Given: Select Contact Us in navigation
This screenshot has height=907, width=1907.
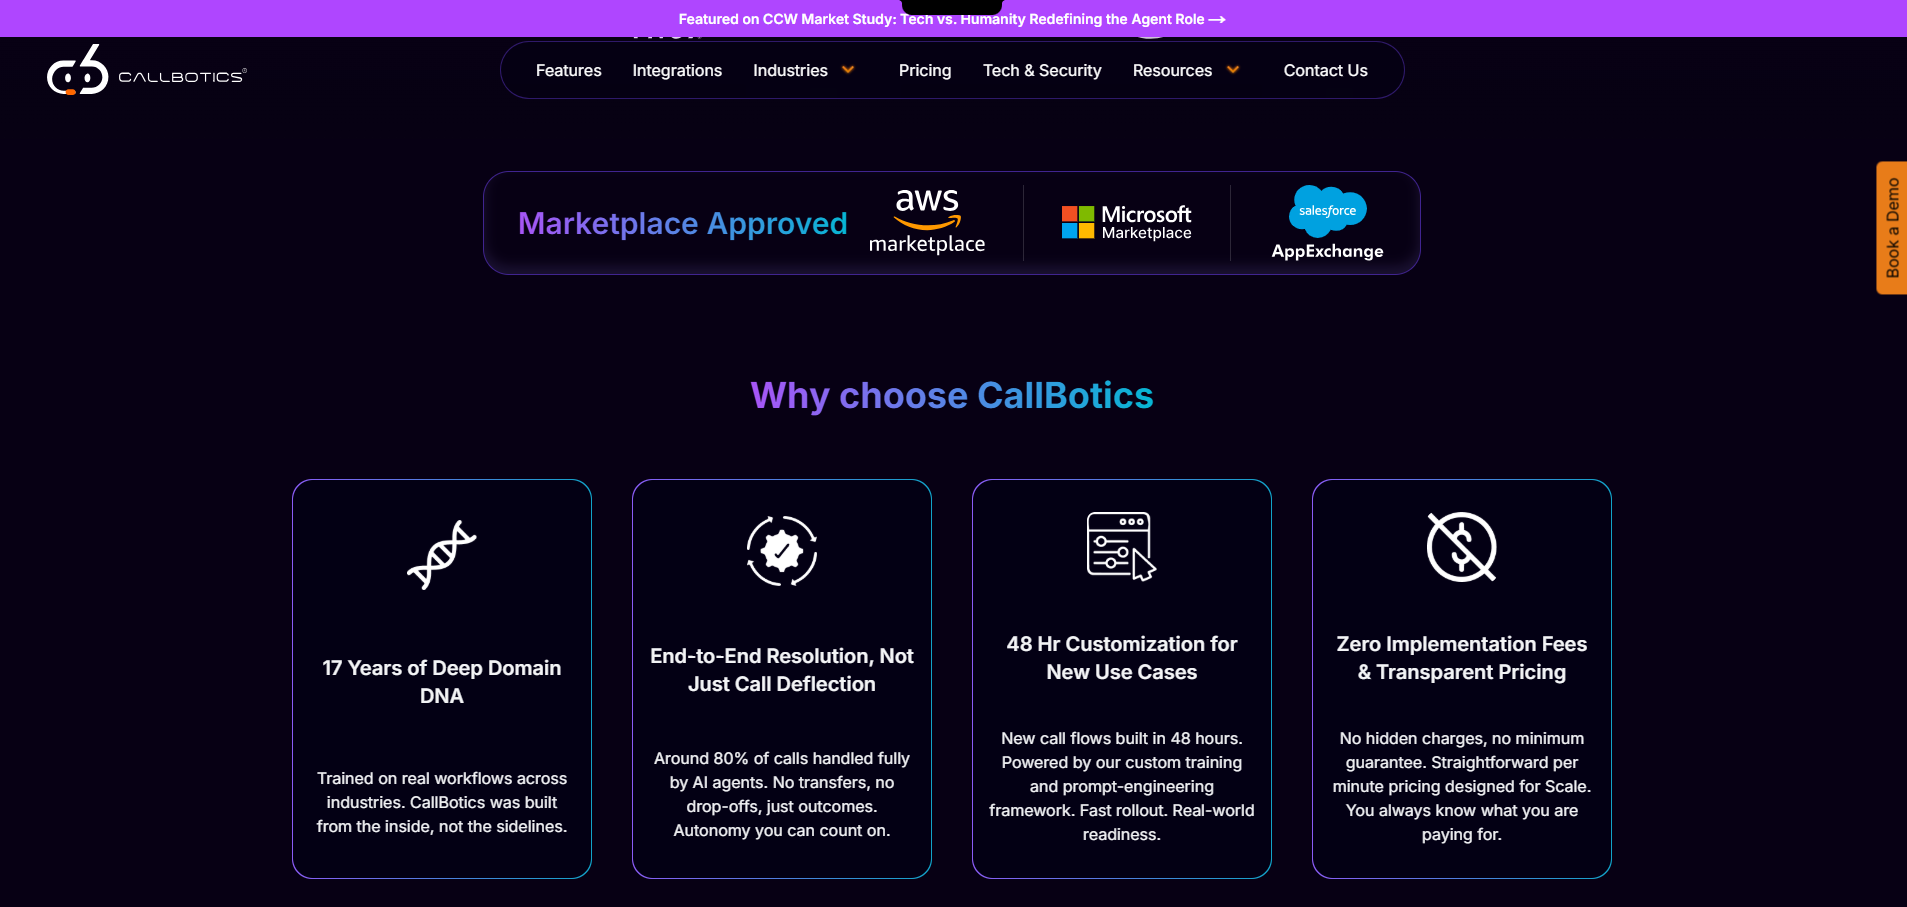Looking at the screenshot, I should coord(1325,70).
